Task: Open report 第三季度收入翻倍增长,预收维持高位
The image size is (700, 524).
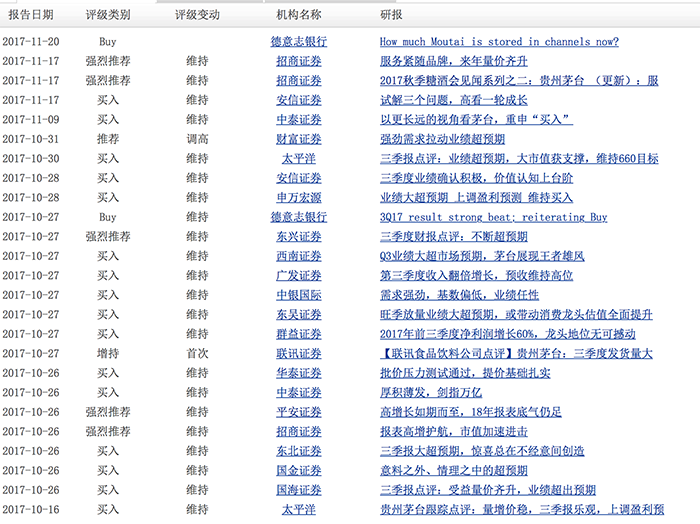Action: [x=476, y=275]
